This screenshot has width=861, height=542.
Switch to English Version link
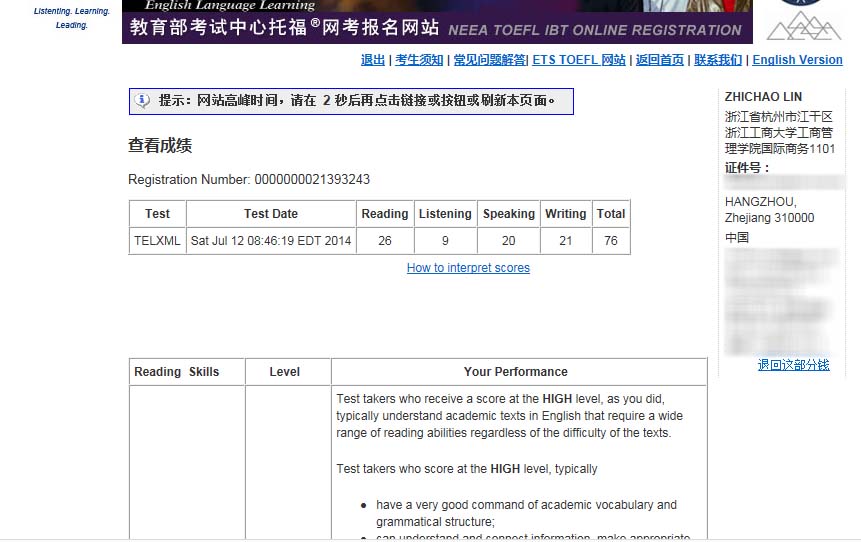click(x=797, y=60)
